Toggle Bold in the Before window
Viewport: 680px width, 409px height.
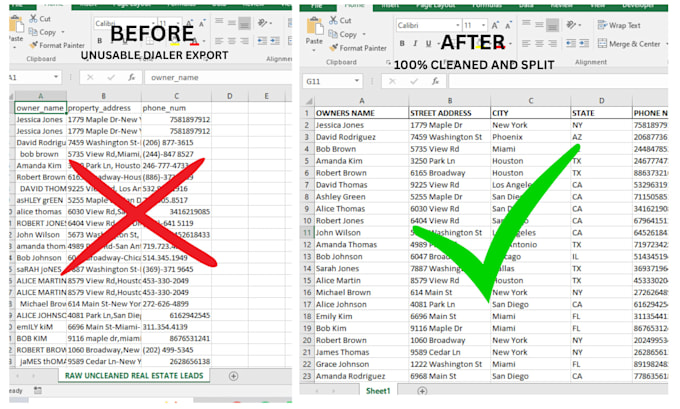pos(100,41)
